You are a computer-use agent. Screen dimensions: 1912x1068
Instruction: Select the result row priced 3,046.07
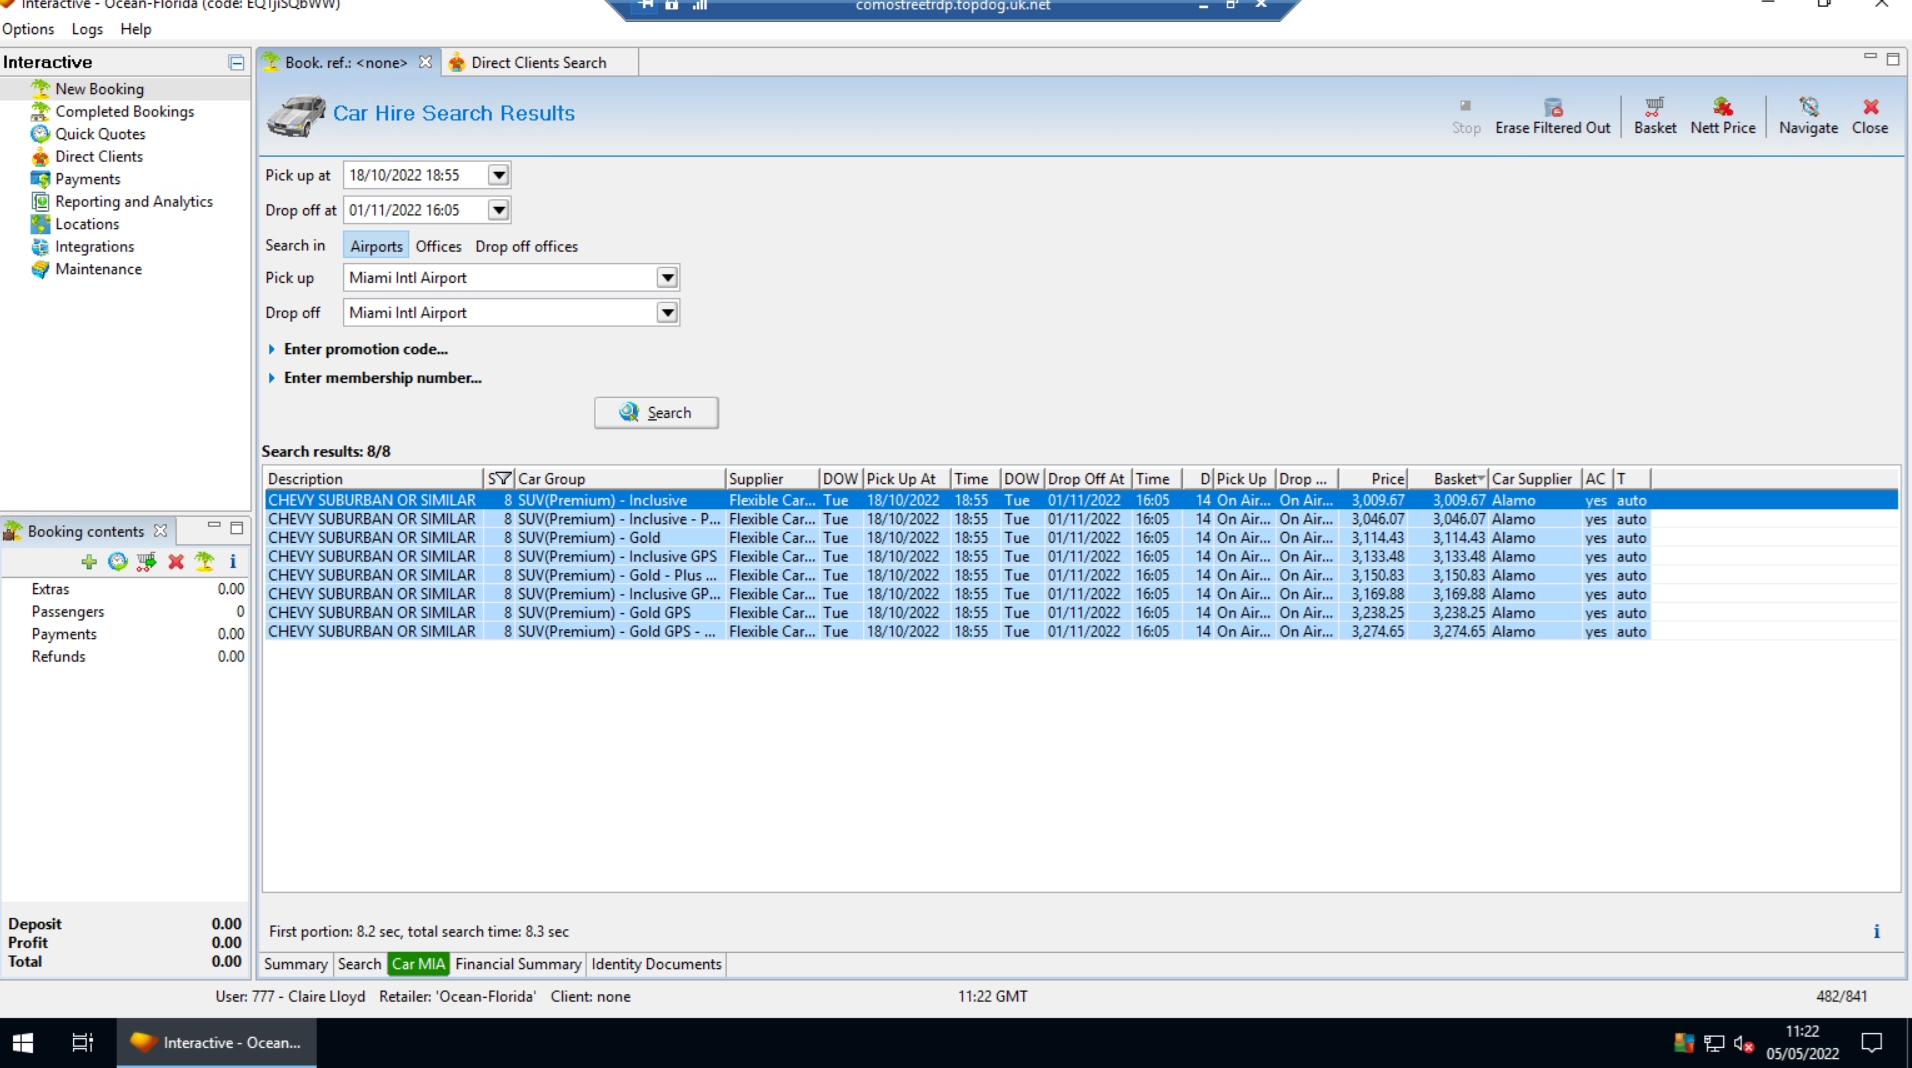(x=958, y=519)
